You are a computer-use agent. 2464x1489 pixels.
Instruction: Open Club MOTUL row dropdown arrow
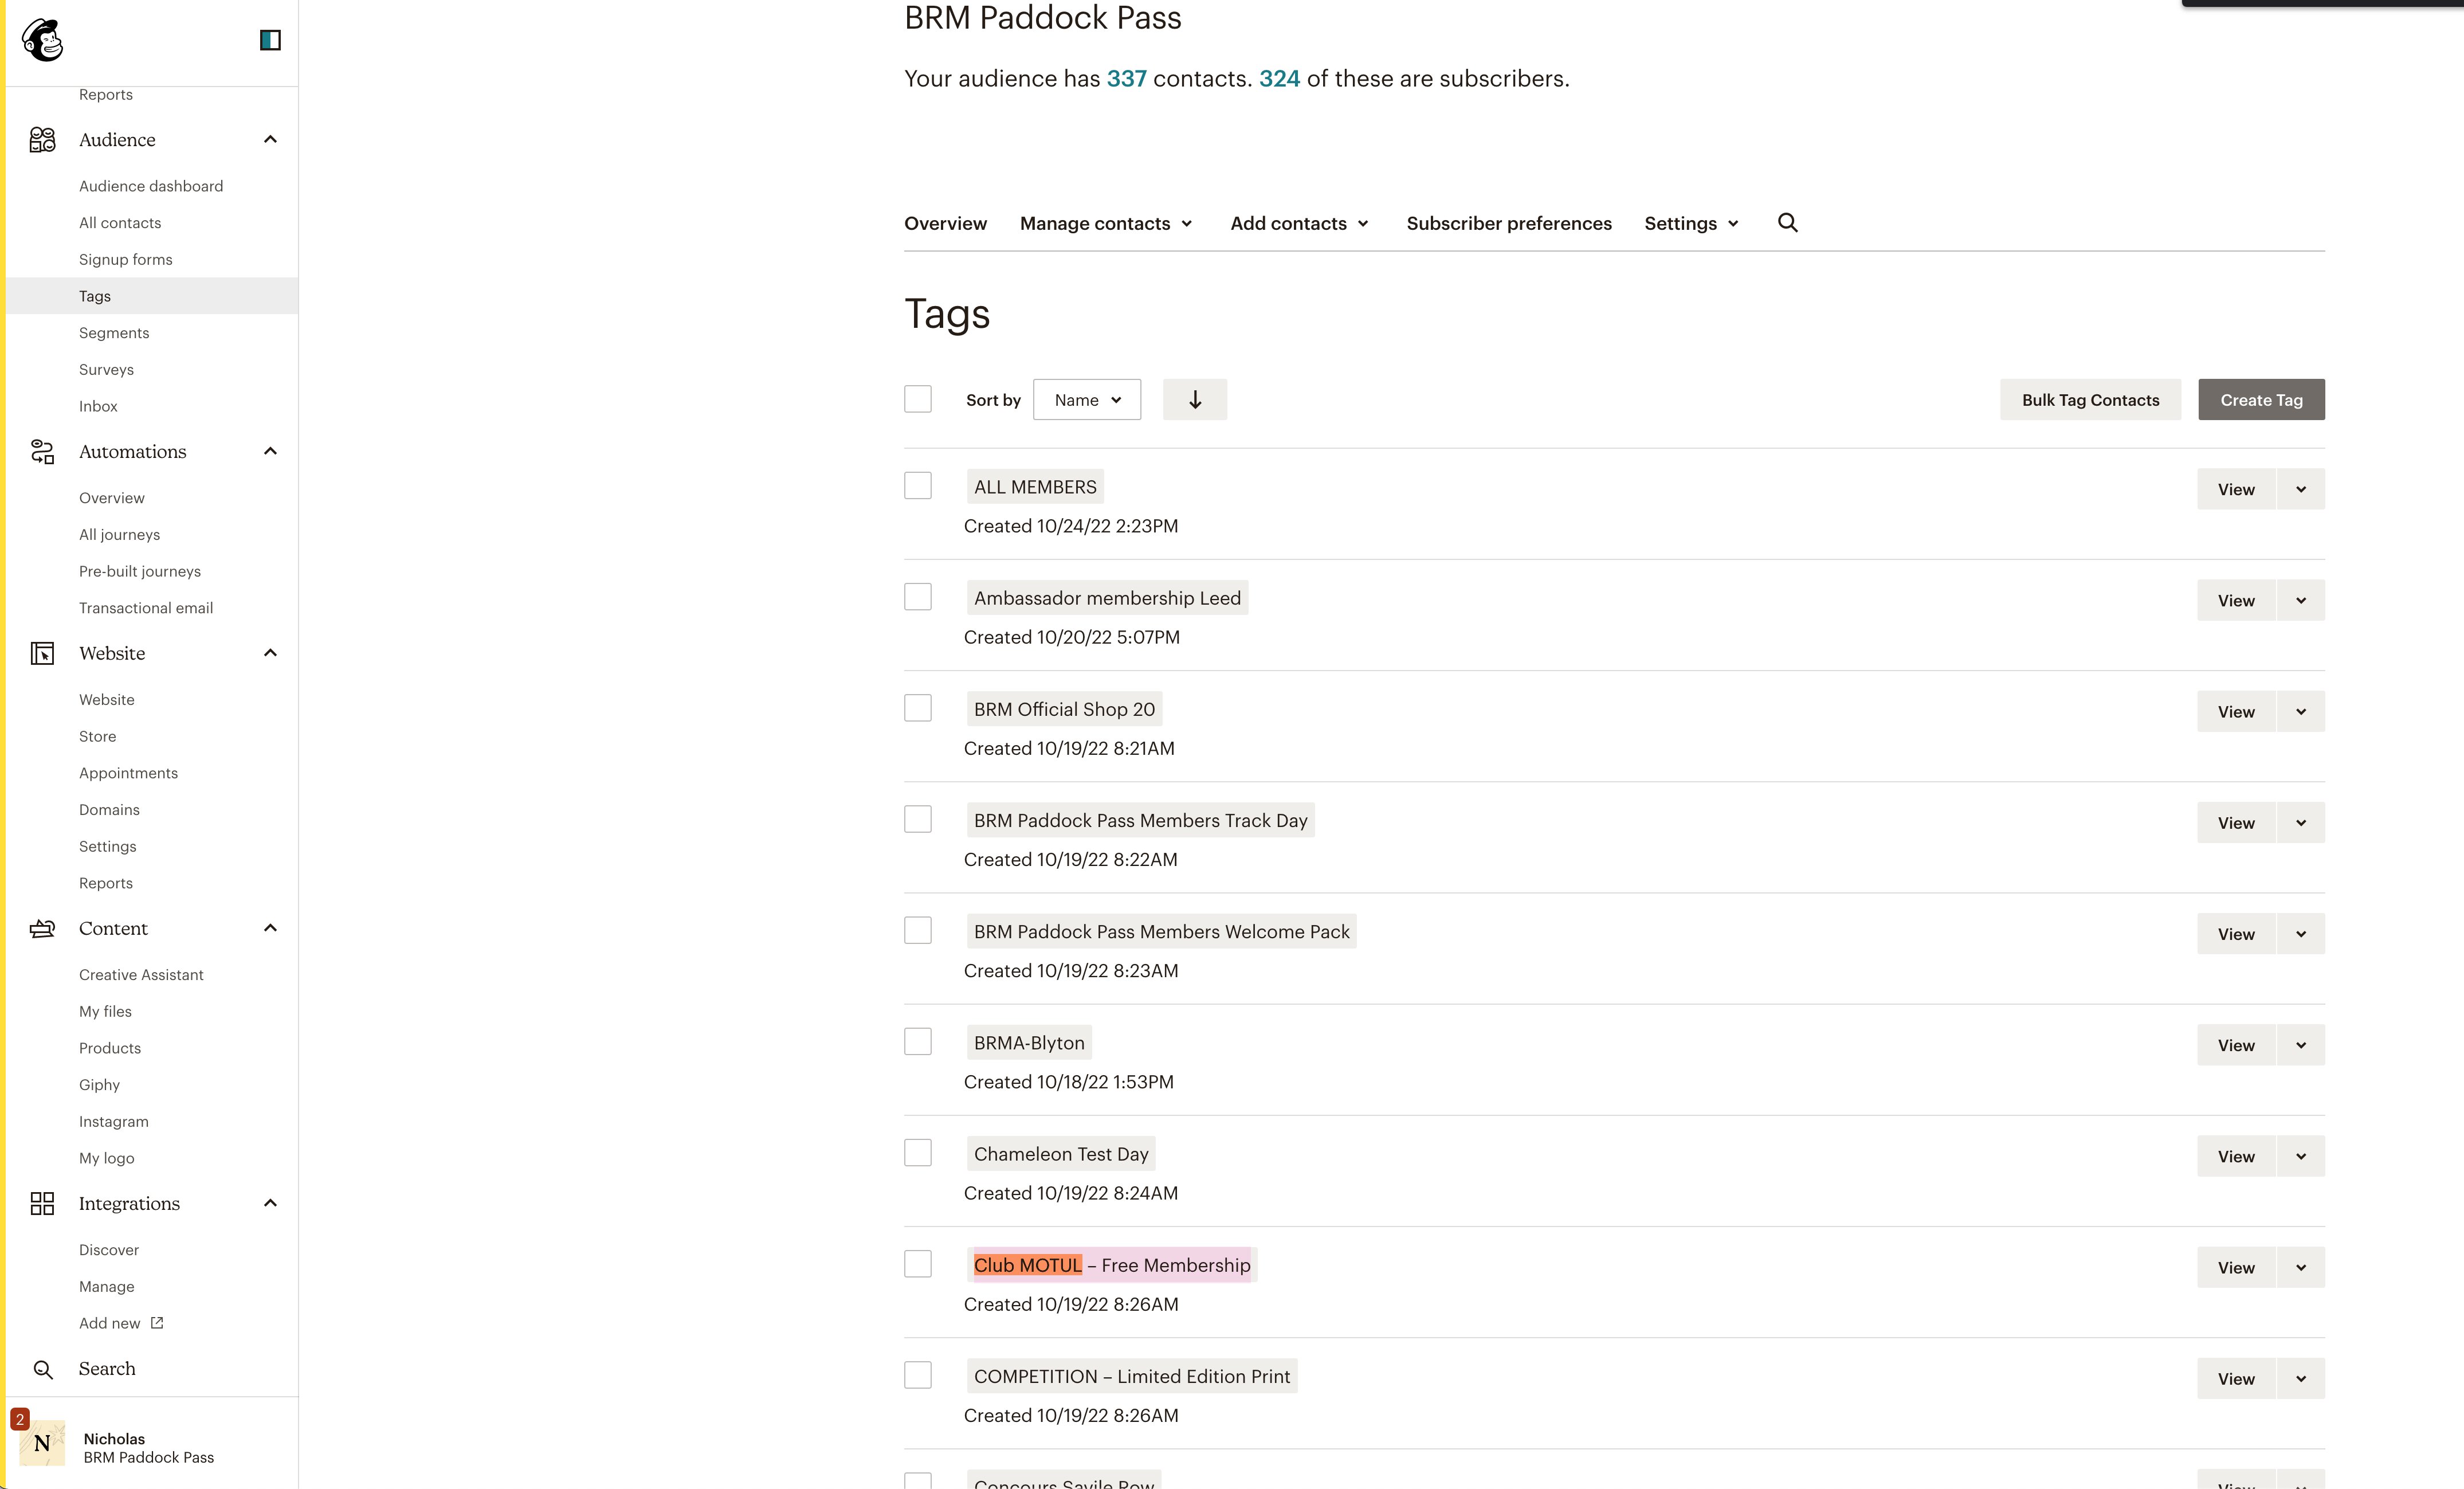(x=2301, y=1267)
